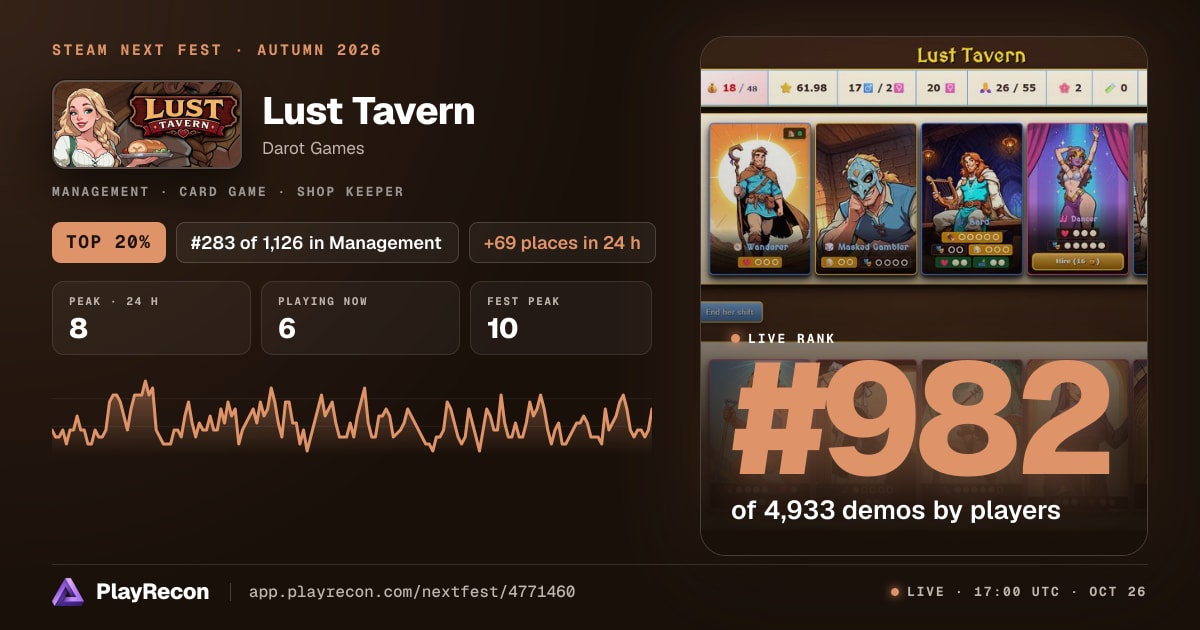Click the LIVE RANK label

791,339
